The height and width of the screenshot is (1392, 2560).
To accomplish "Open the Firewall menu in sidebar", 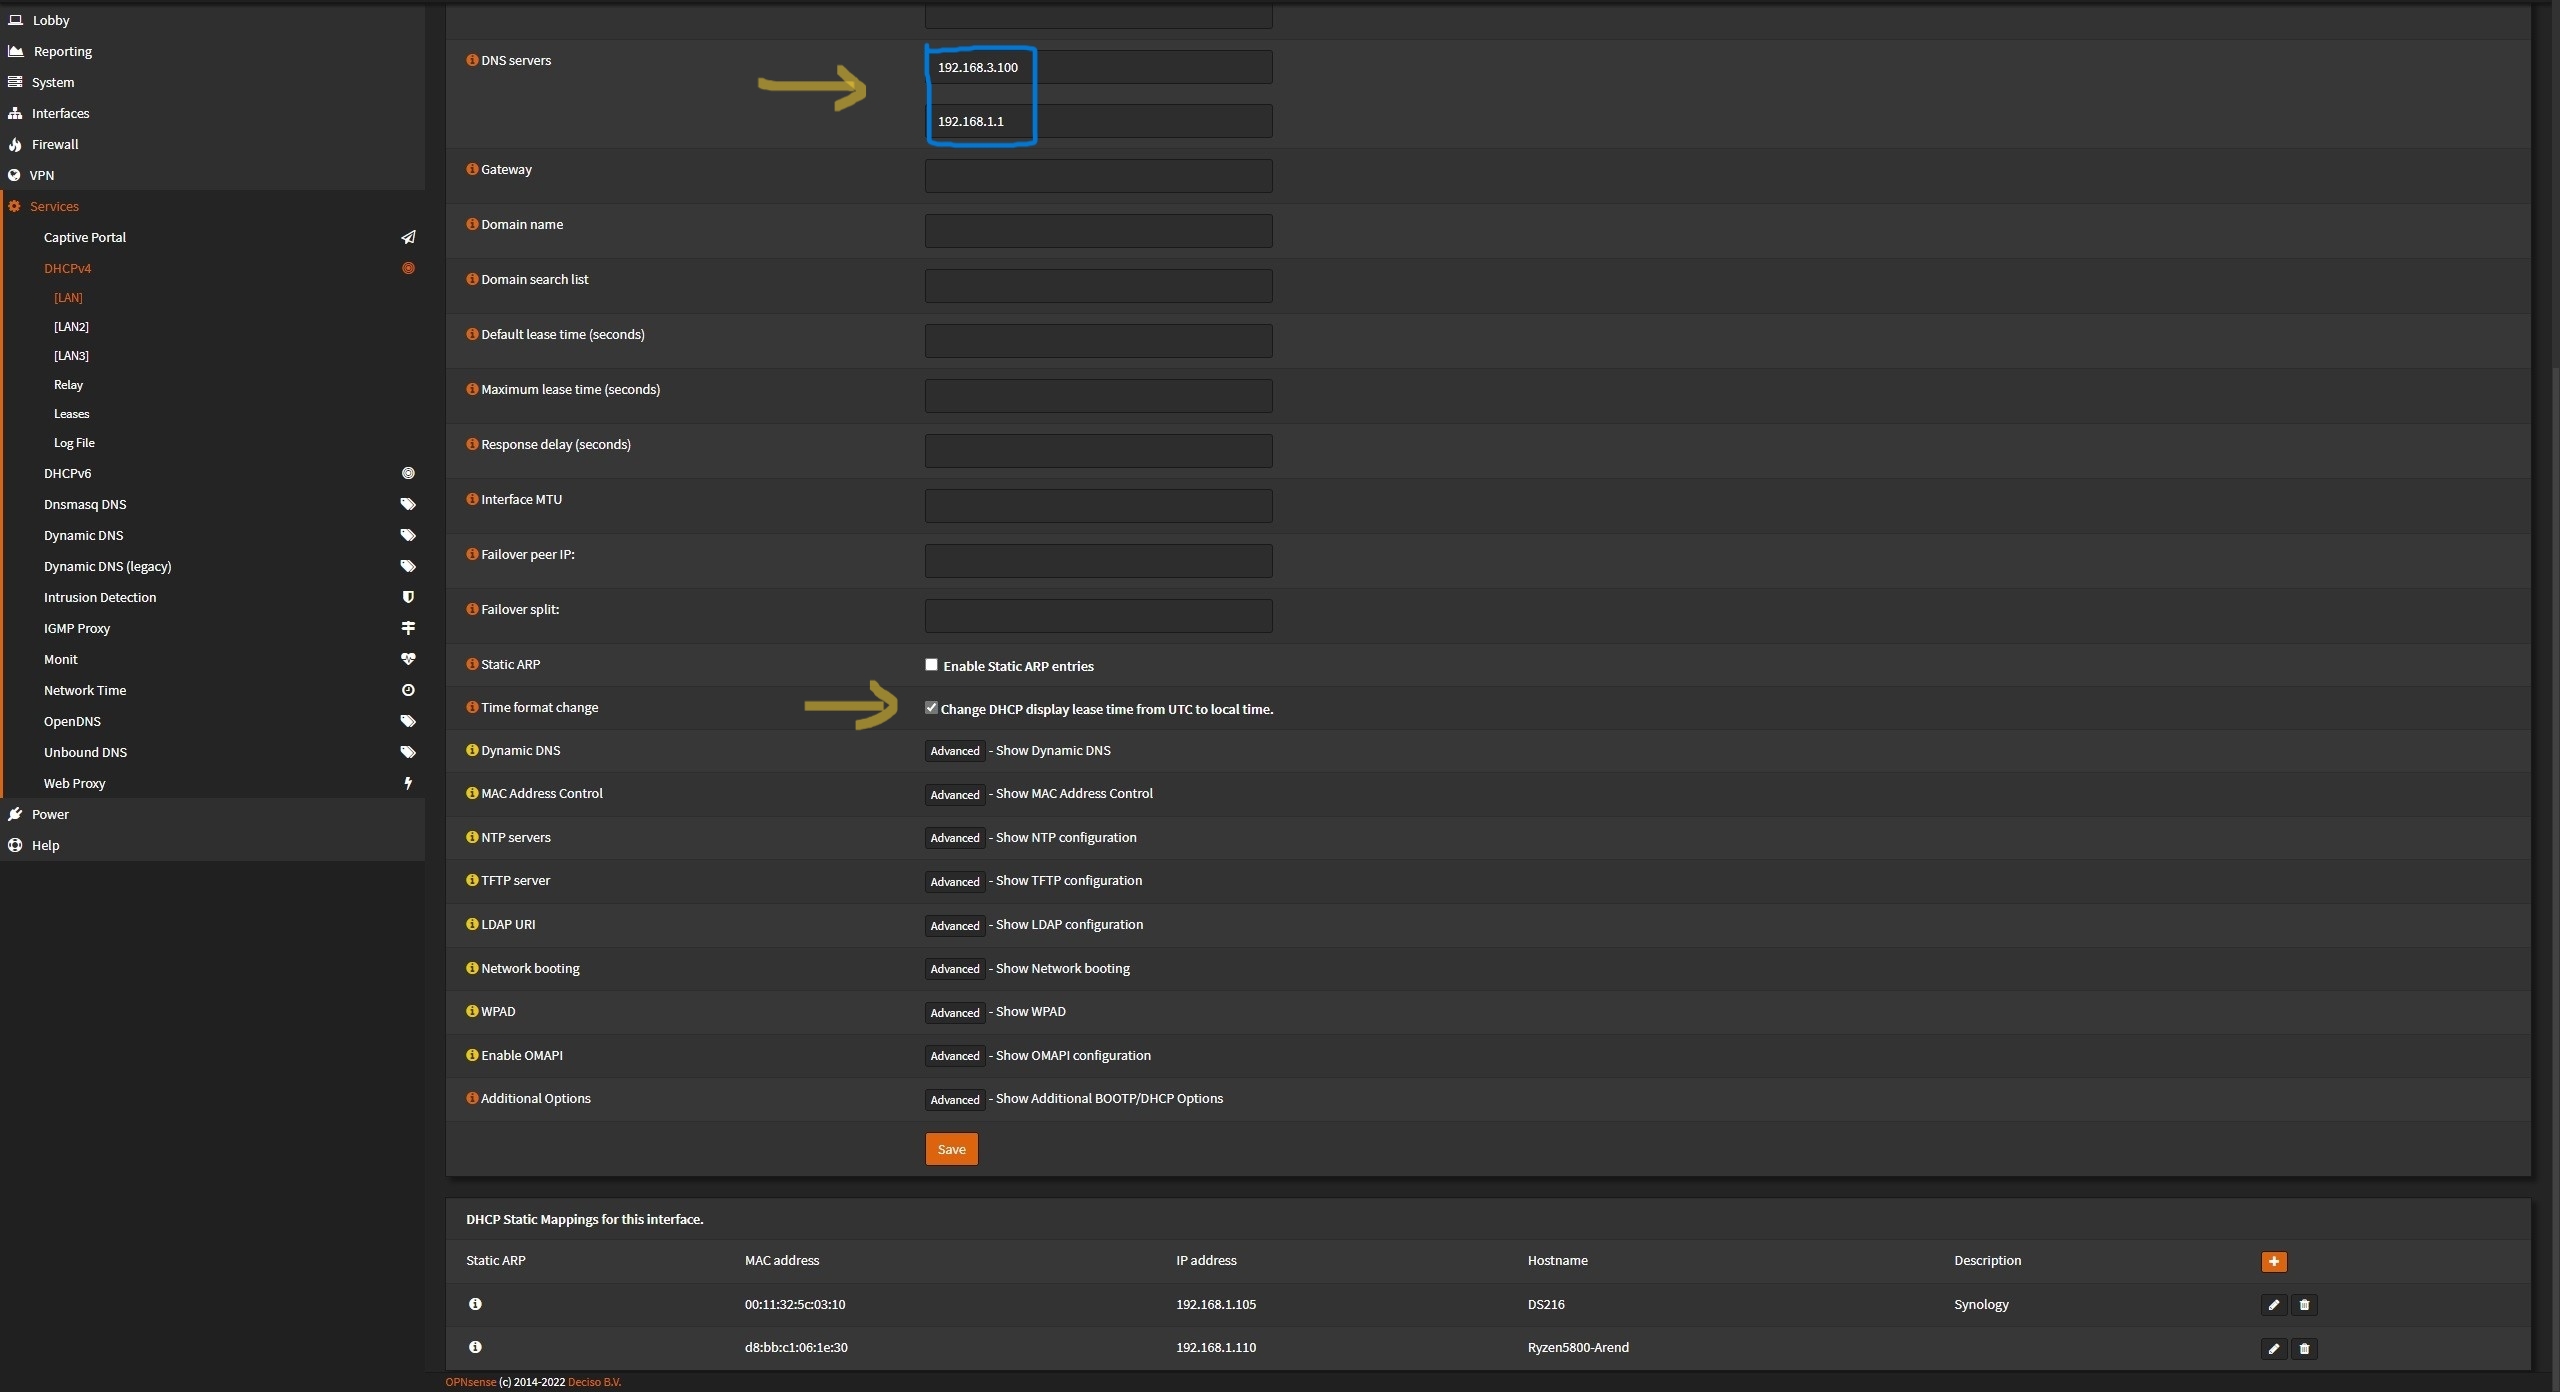I will 55,144.
